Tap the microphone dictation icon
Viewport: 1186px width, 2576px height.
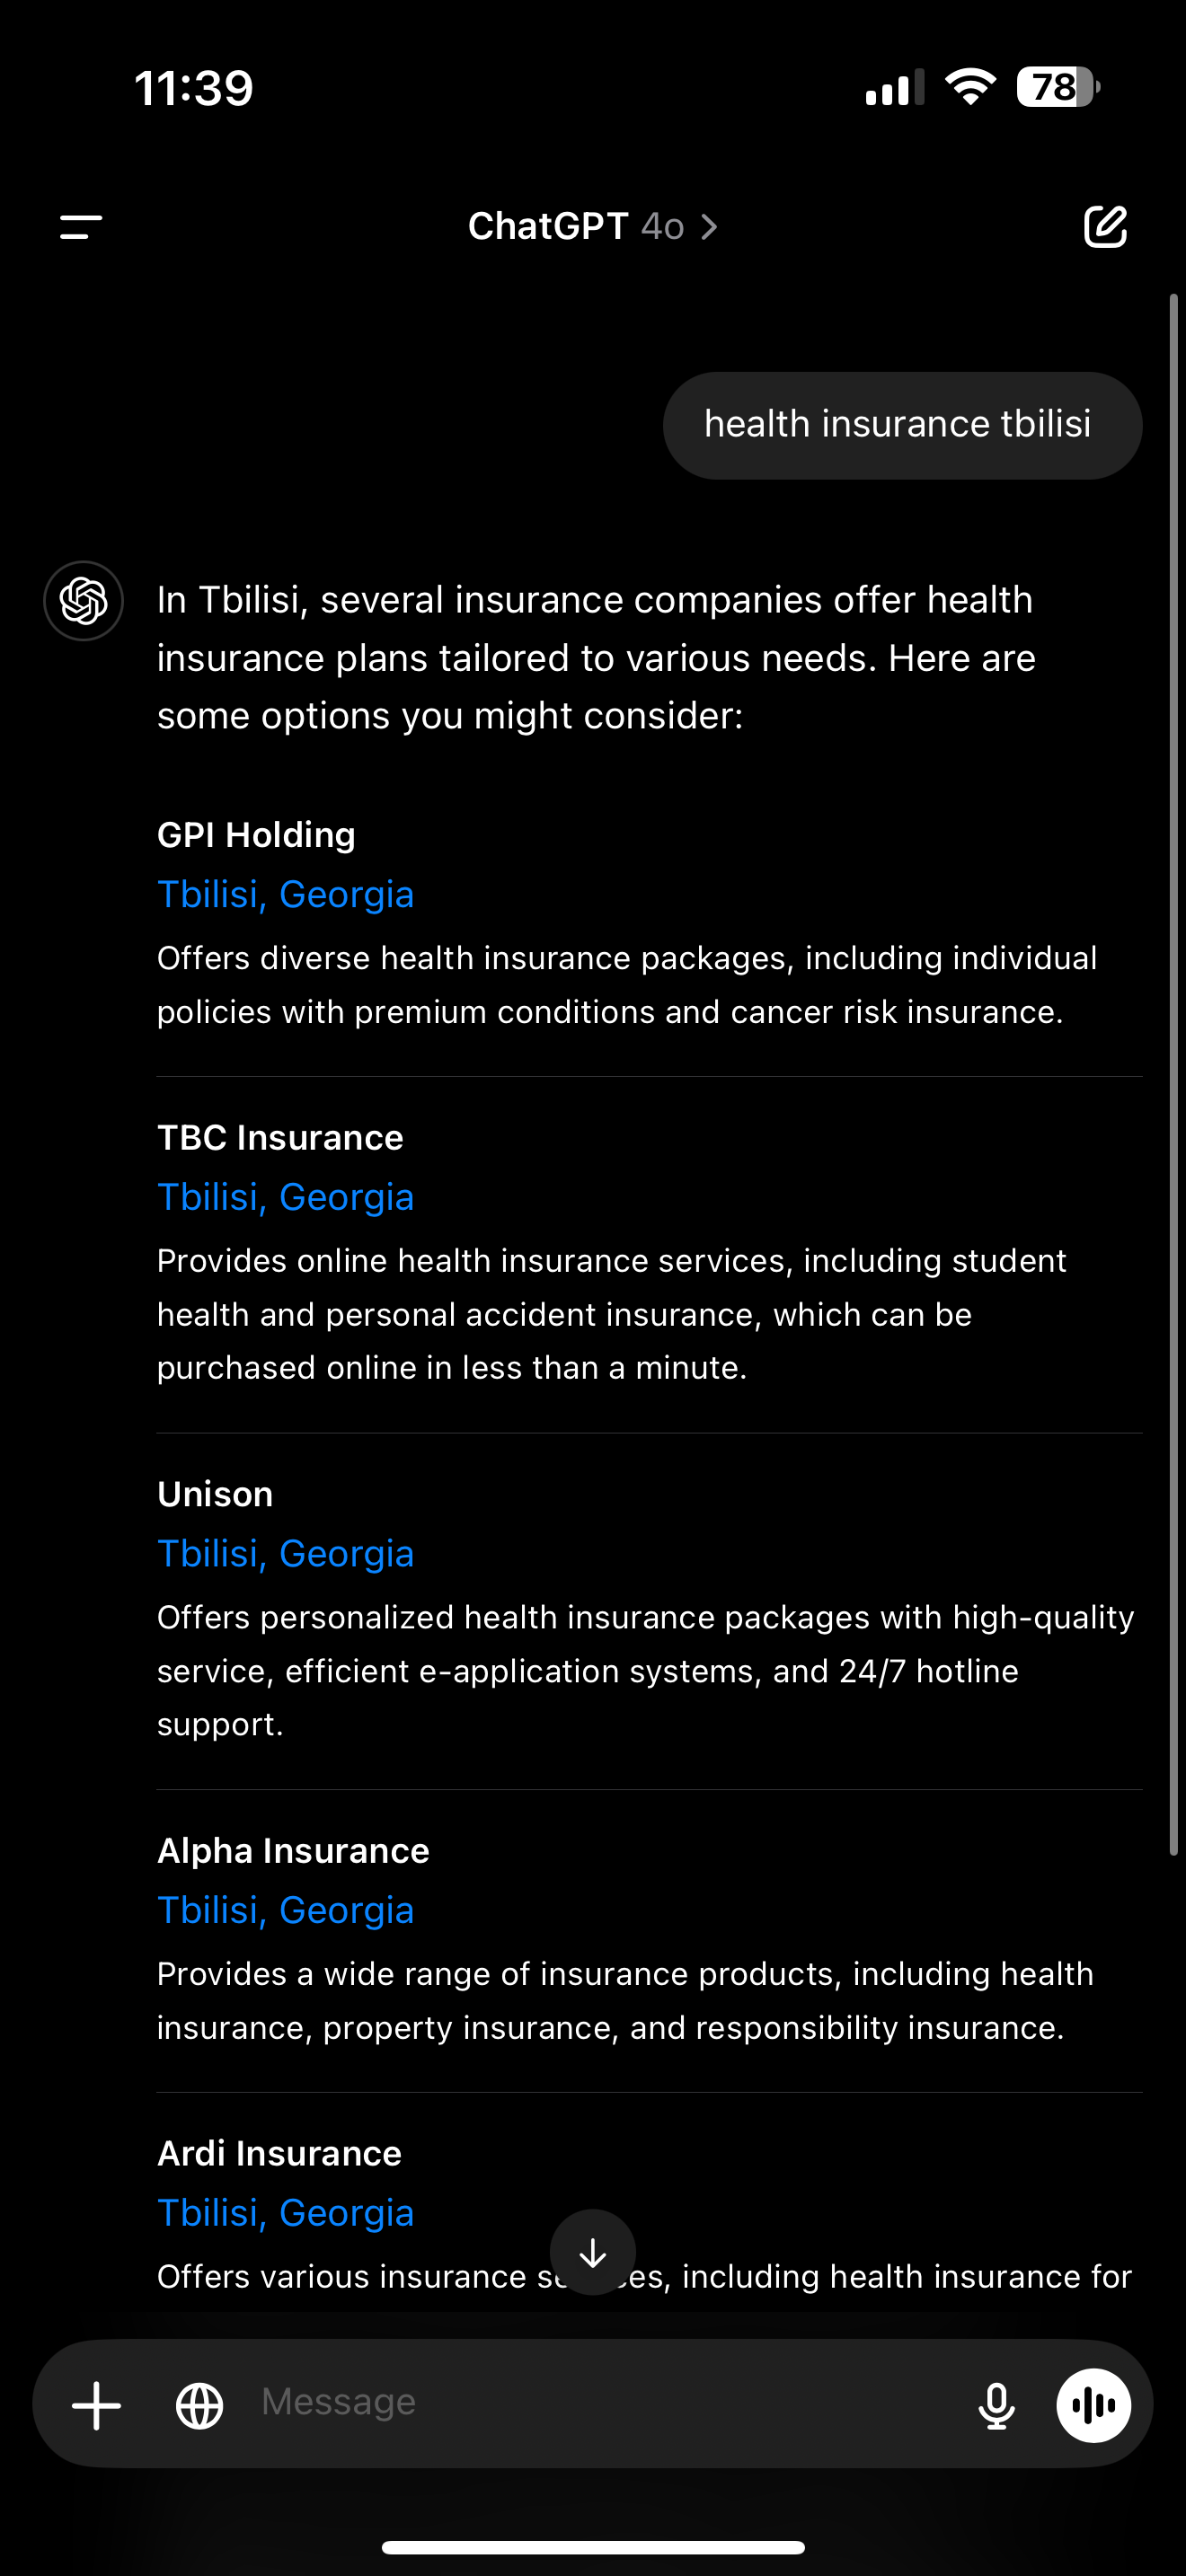996,2405
